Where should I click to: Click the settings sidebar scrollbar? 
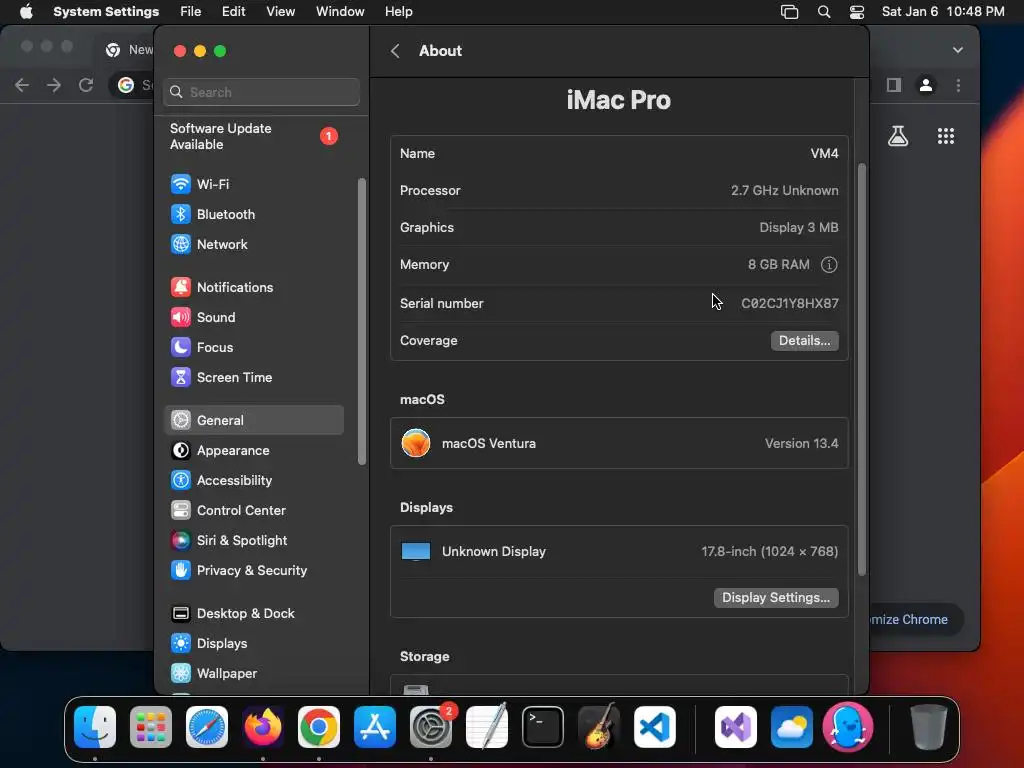(361, 321)
